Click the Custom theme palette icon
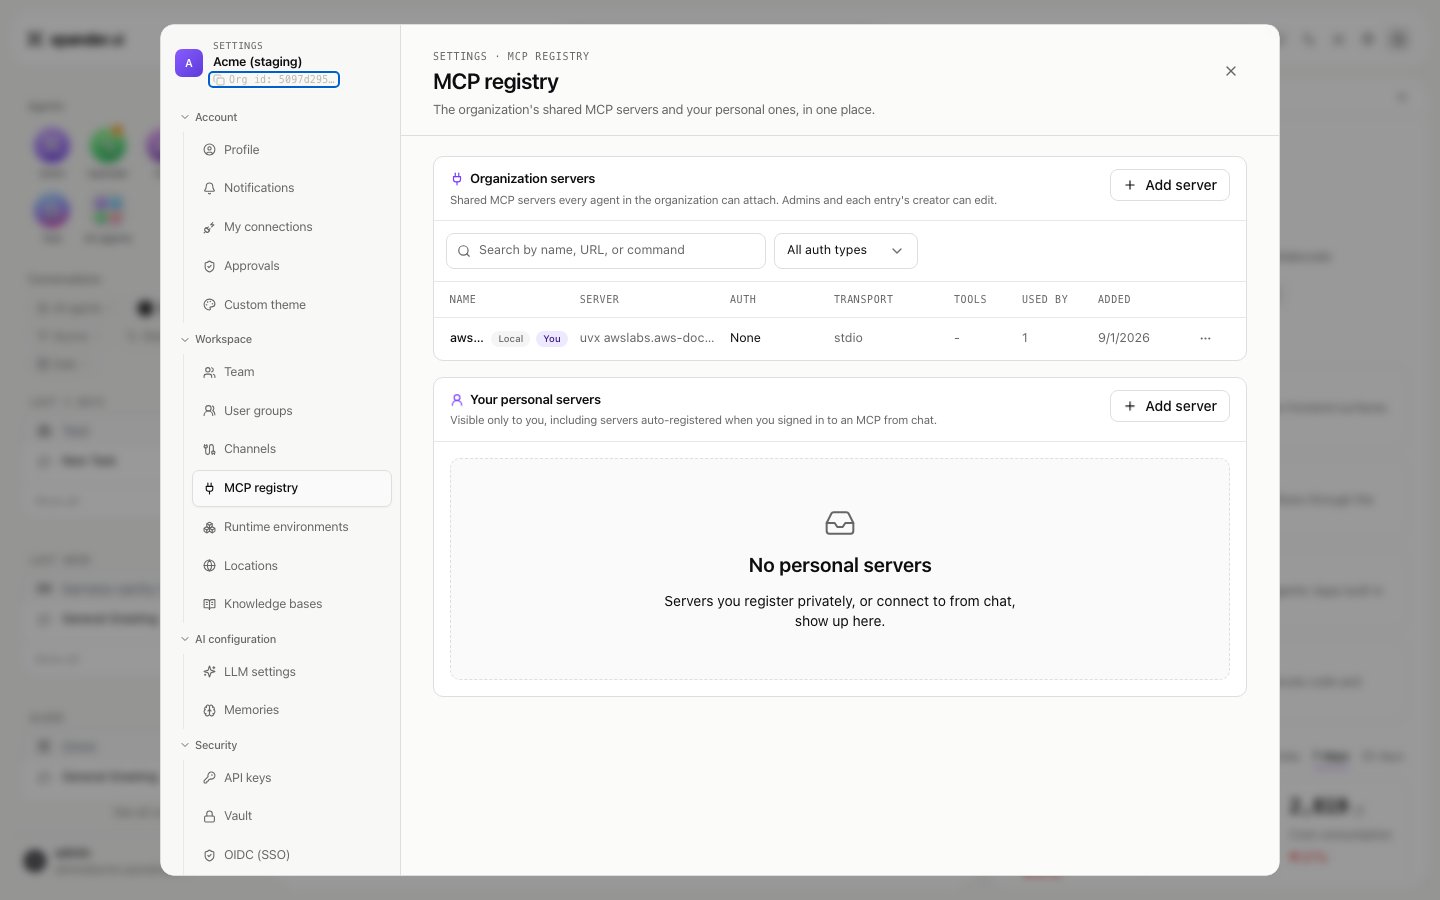This screenshot has width=1440, height=900. click(x=209, y=305)
